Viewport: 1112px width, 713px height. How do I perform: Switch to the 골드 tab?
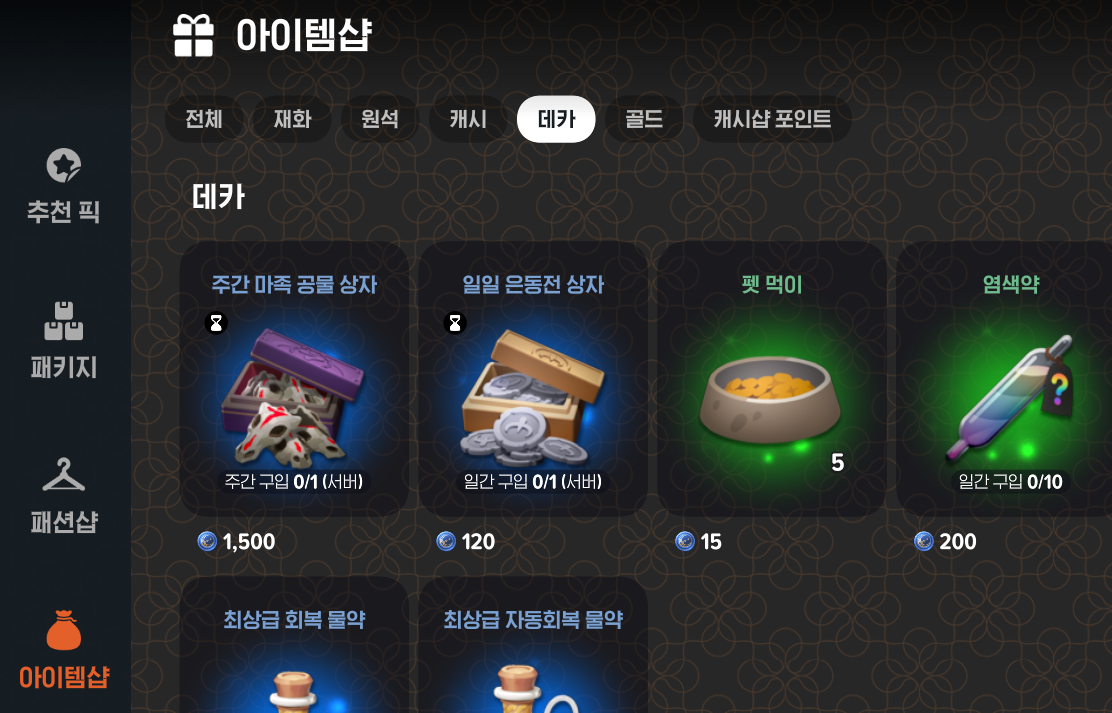point(644,119)
